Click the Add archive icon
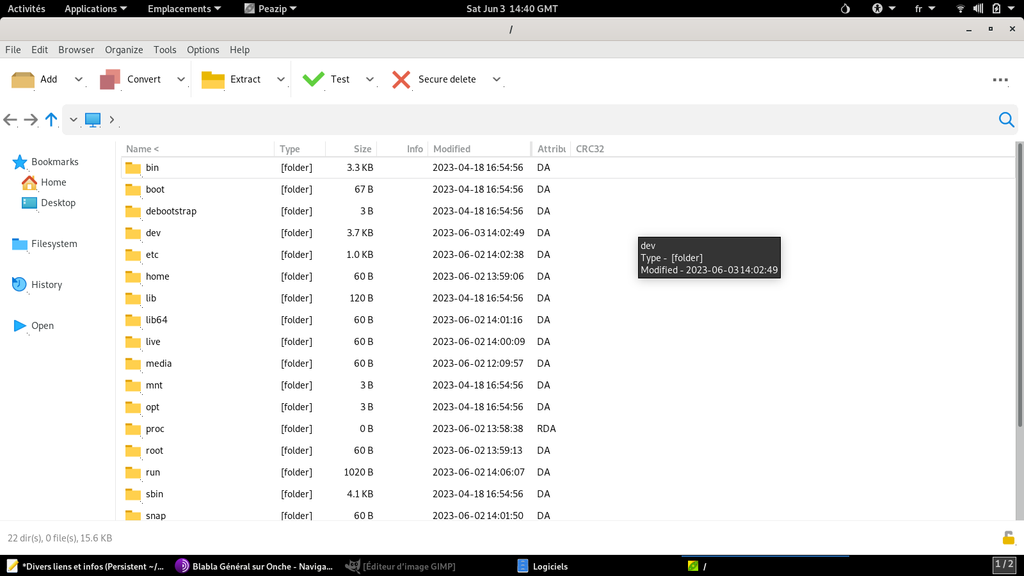This screenshot has width=1024, height=576. pos(23,79)
